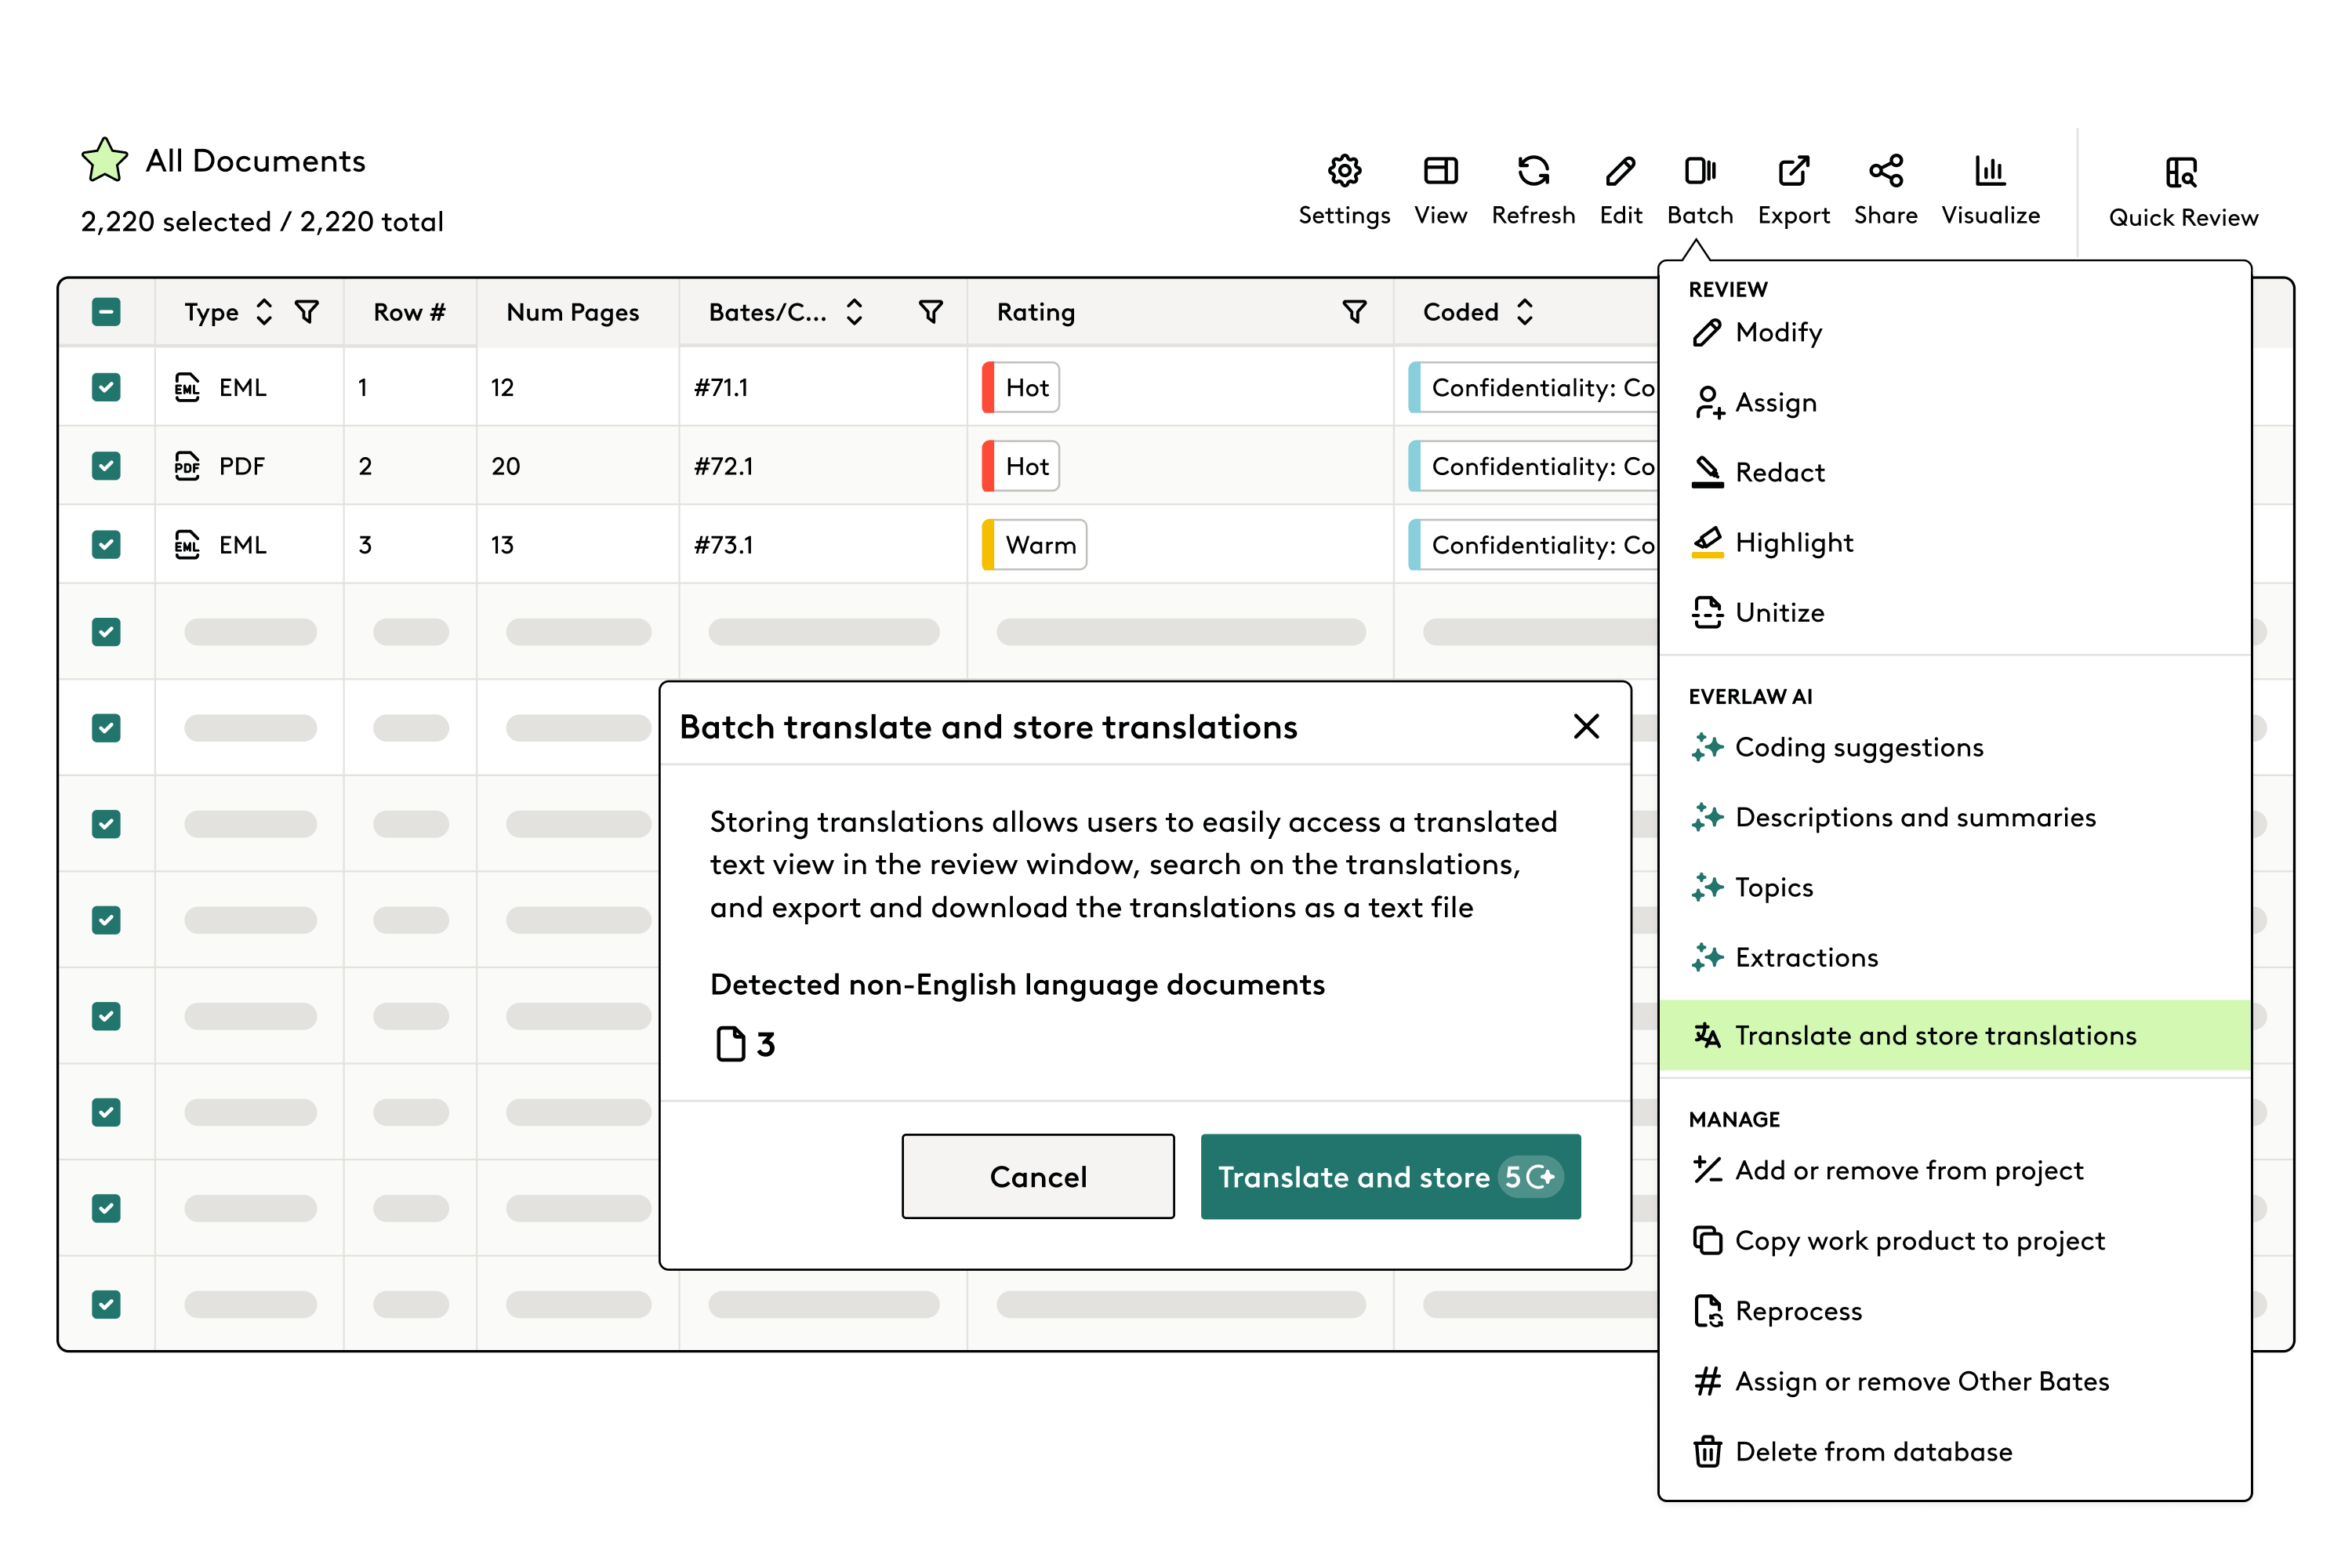Click Bates number #72.1
The height and width of the screenshot is (1568, 2352).
[x=723, y=466]
